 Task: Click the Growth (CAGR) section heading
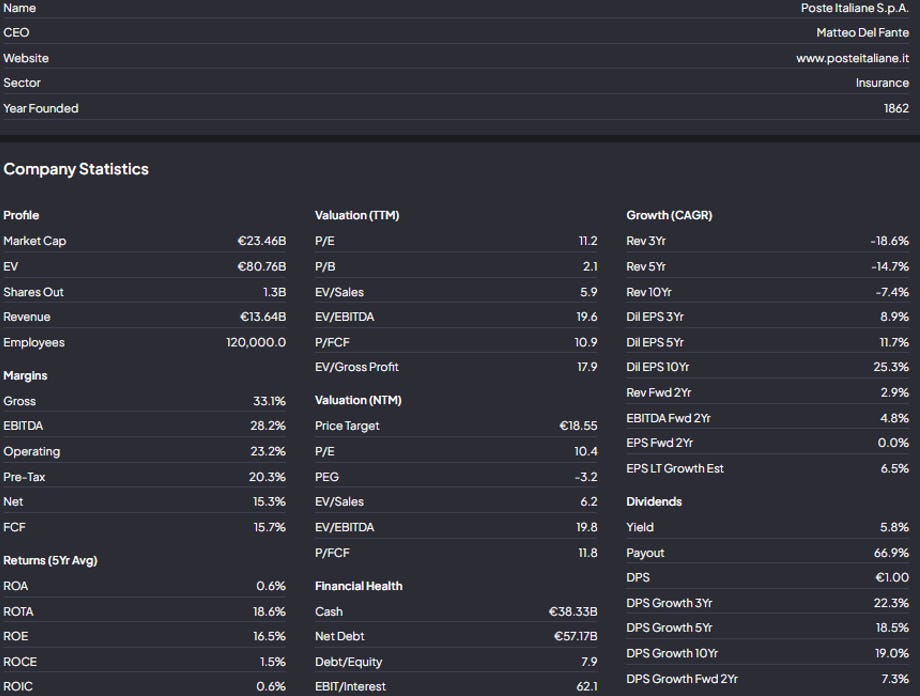tap(669, 215)
